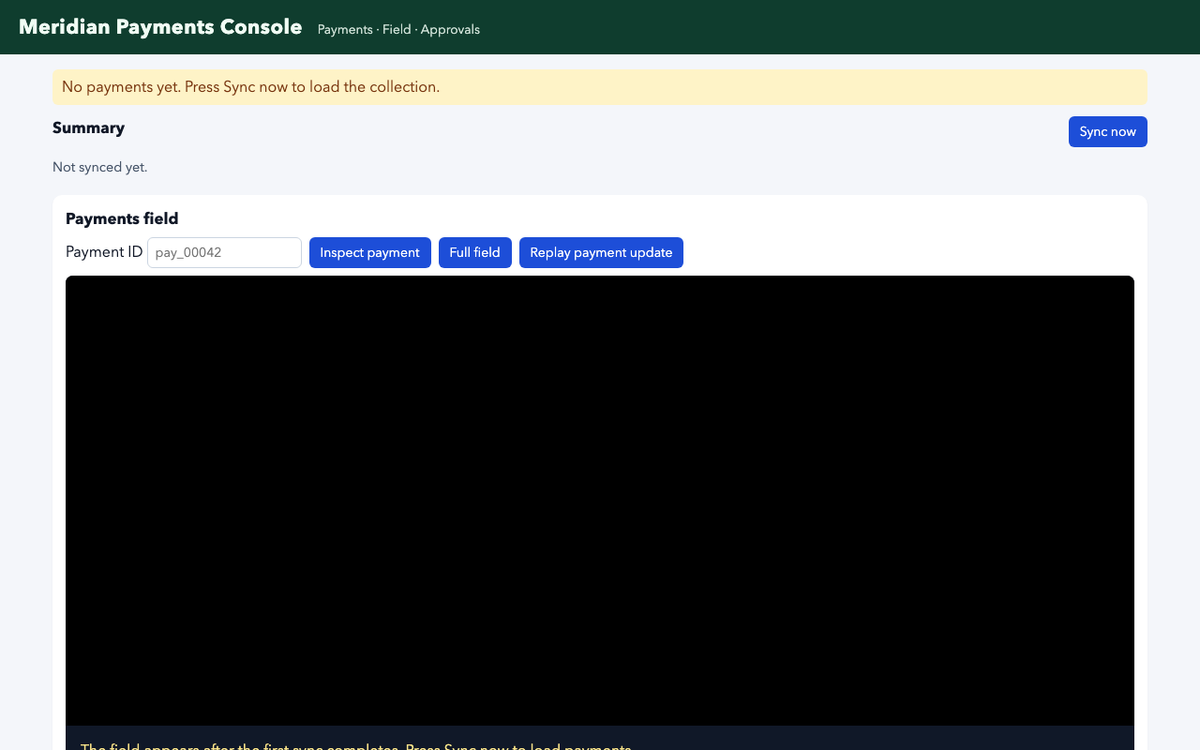1200x750 pixels.
Task: Focus the Payment ID input field
Action: [224, 253]
